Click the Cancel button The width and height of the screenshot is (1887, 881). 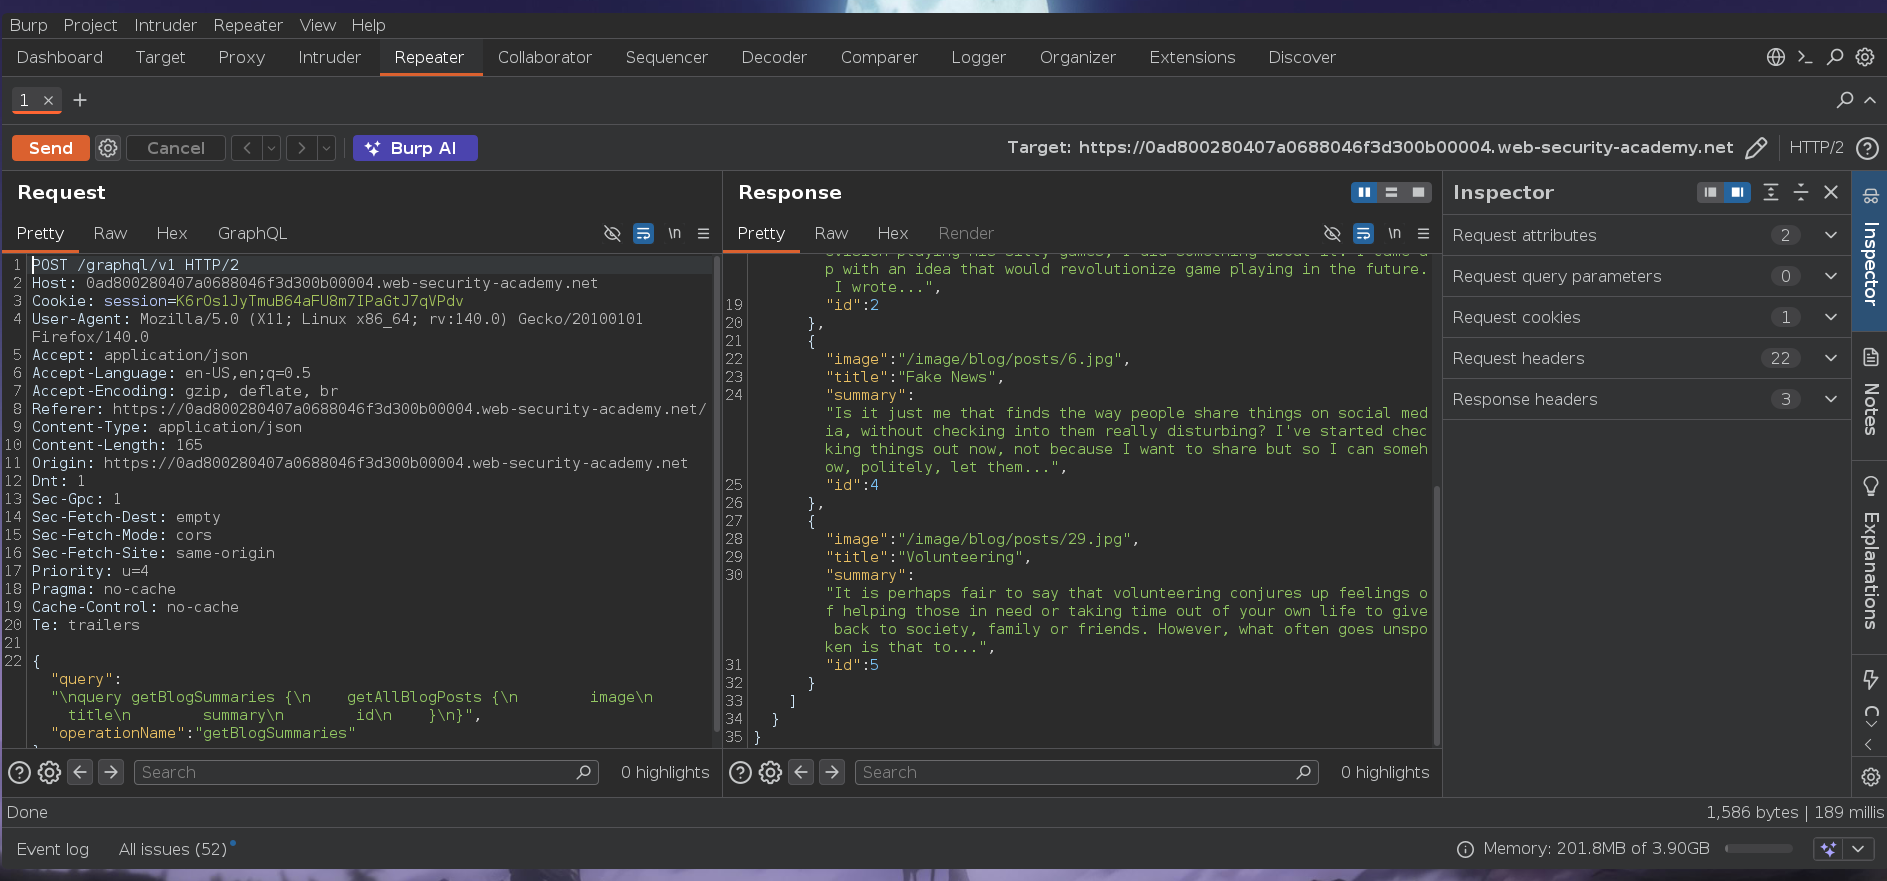[176, 148]
